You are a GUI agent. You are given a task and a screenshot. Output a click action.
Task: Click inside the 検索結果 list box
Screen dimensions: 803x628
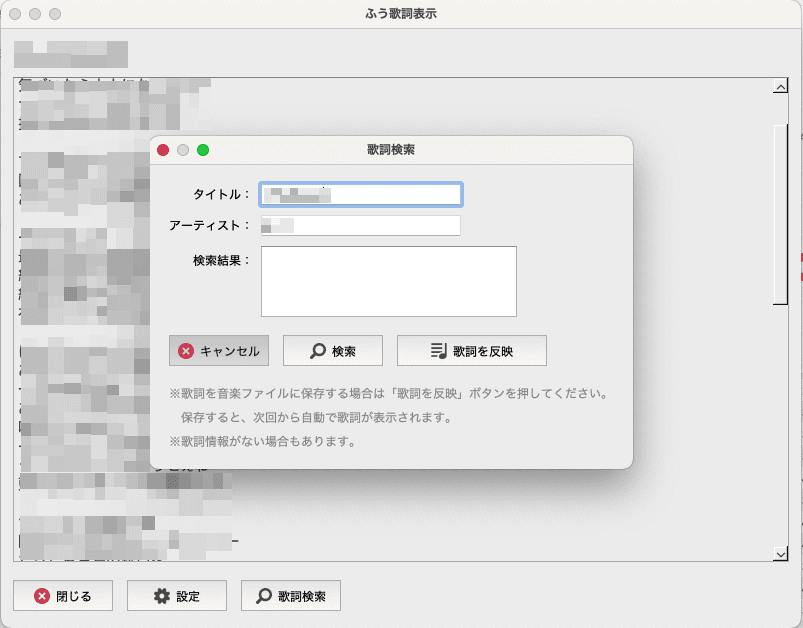(x=388, y=281)
